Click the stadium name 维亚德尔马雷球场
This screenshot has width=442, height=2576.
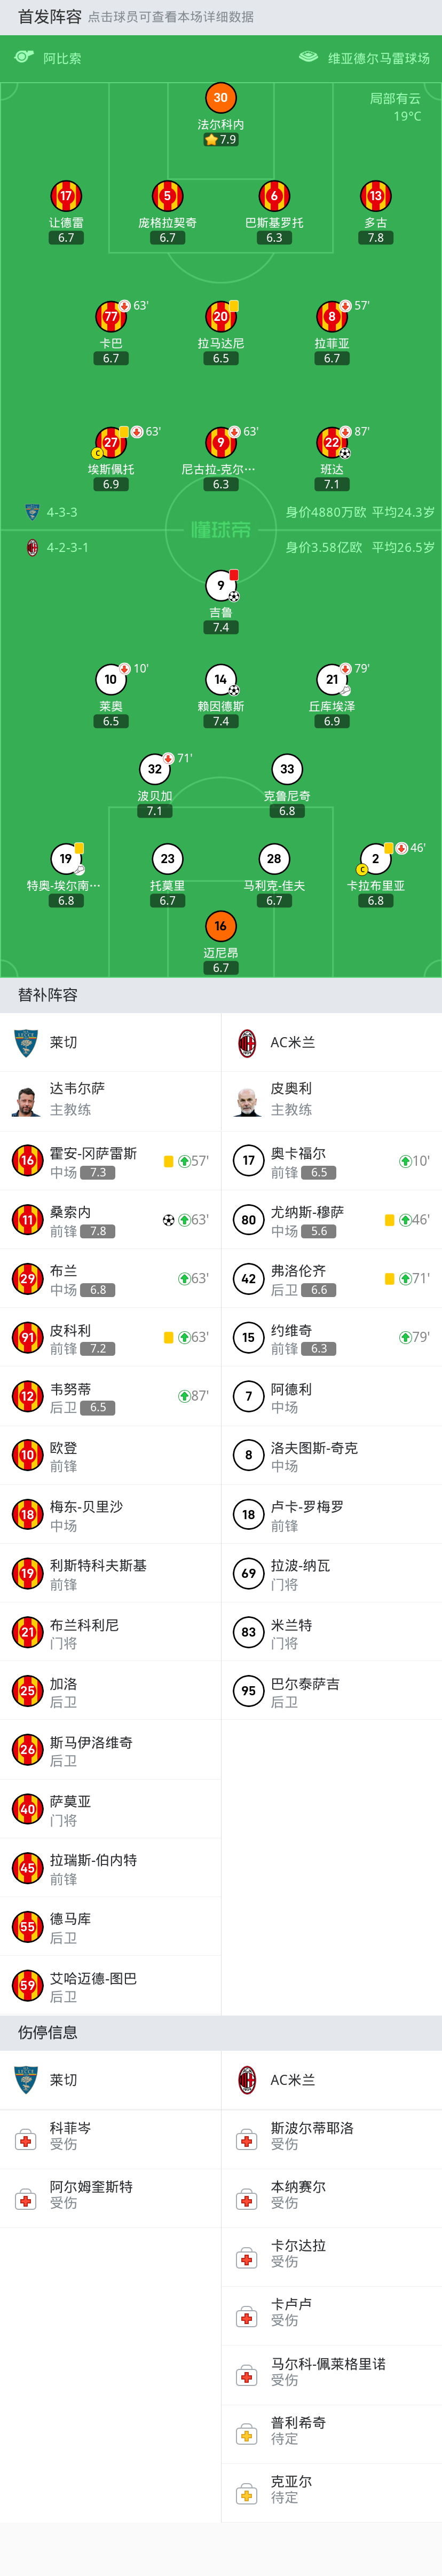pos(379,58)
